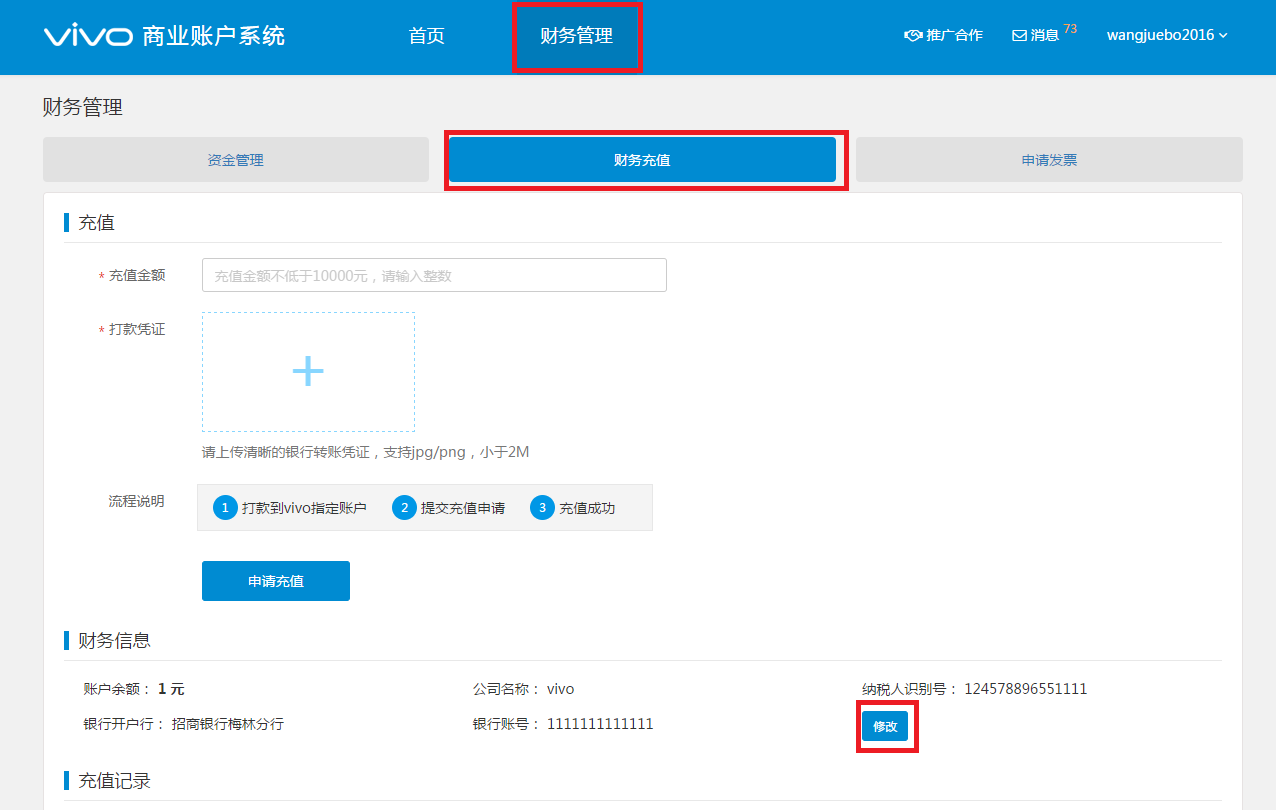Click the 申请充值 submit button
The height and width of the screenshot is (810, 1276).
coord(275,580)
